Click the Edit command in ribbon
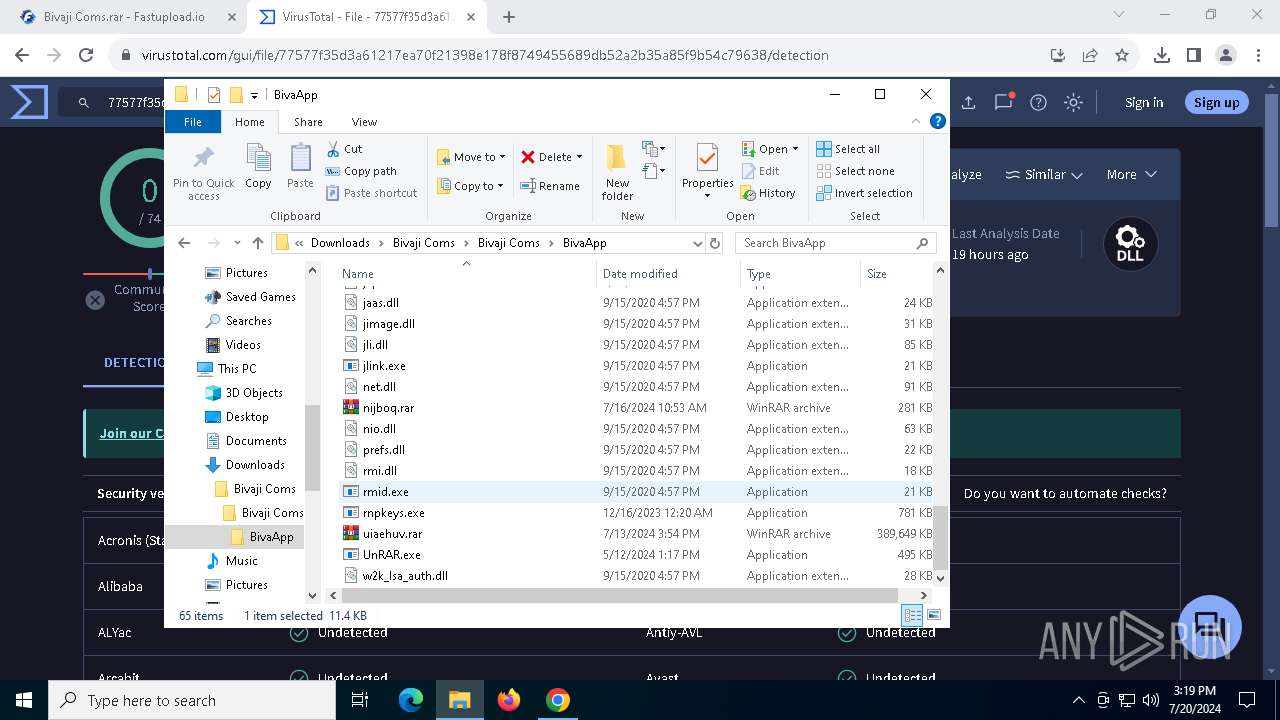Screen dimensions: 1280x720 pyautogui.click(x=760, y=171)
